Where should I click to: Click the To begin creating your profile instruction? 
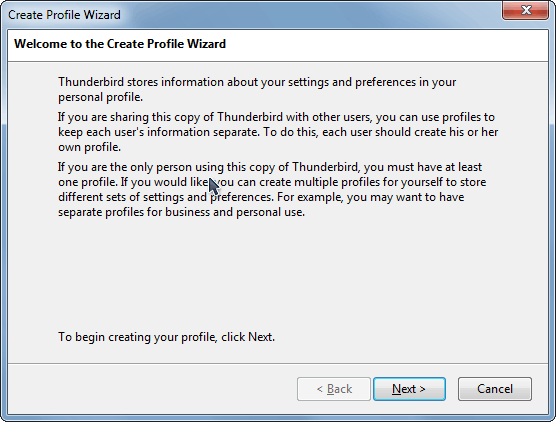166,337
